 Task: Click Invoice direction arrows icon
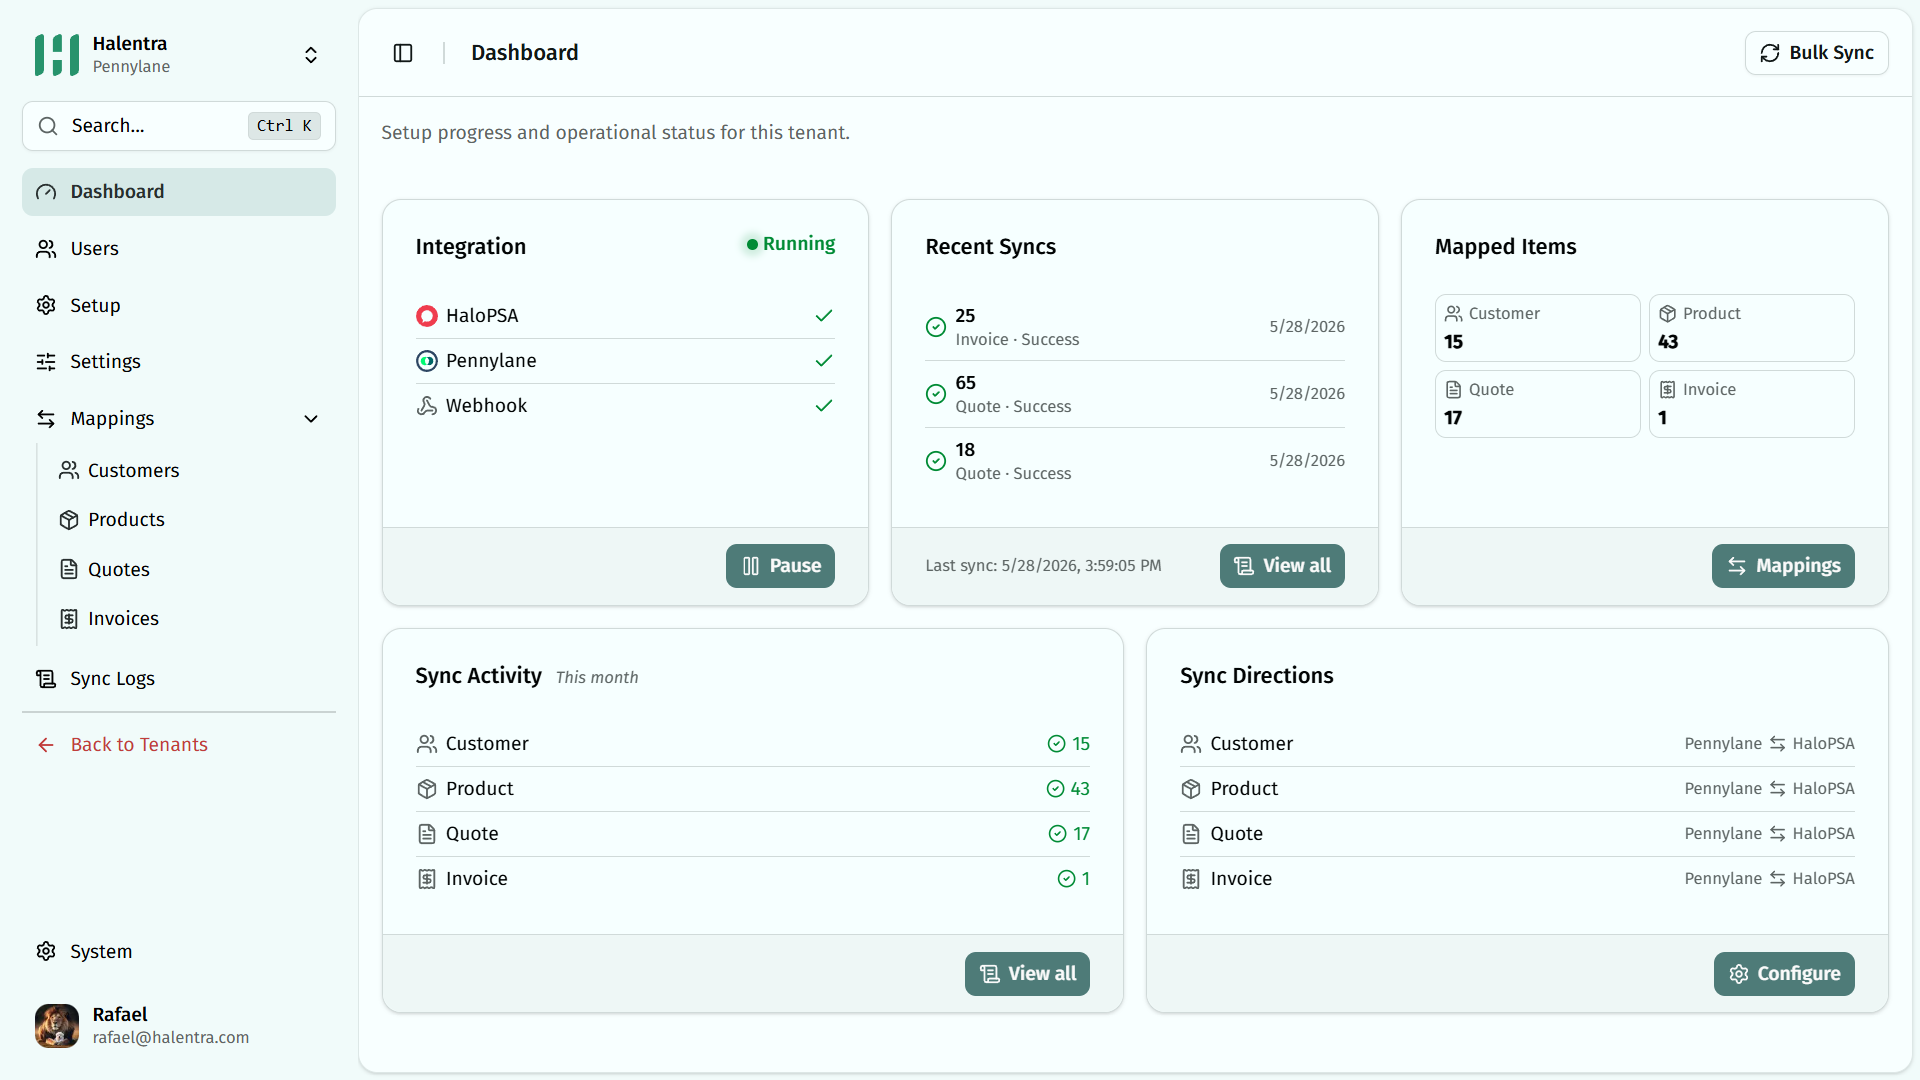click(1777, 879)
